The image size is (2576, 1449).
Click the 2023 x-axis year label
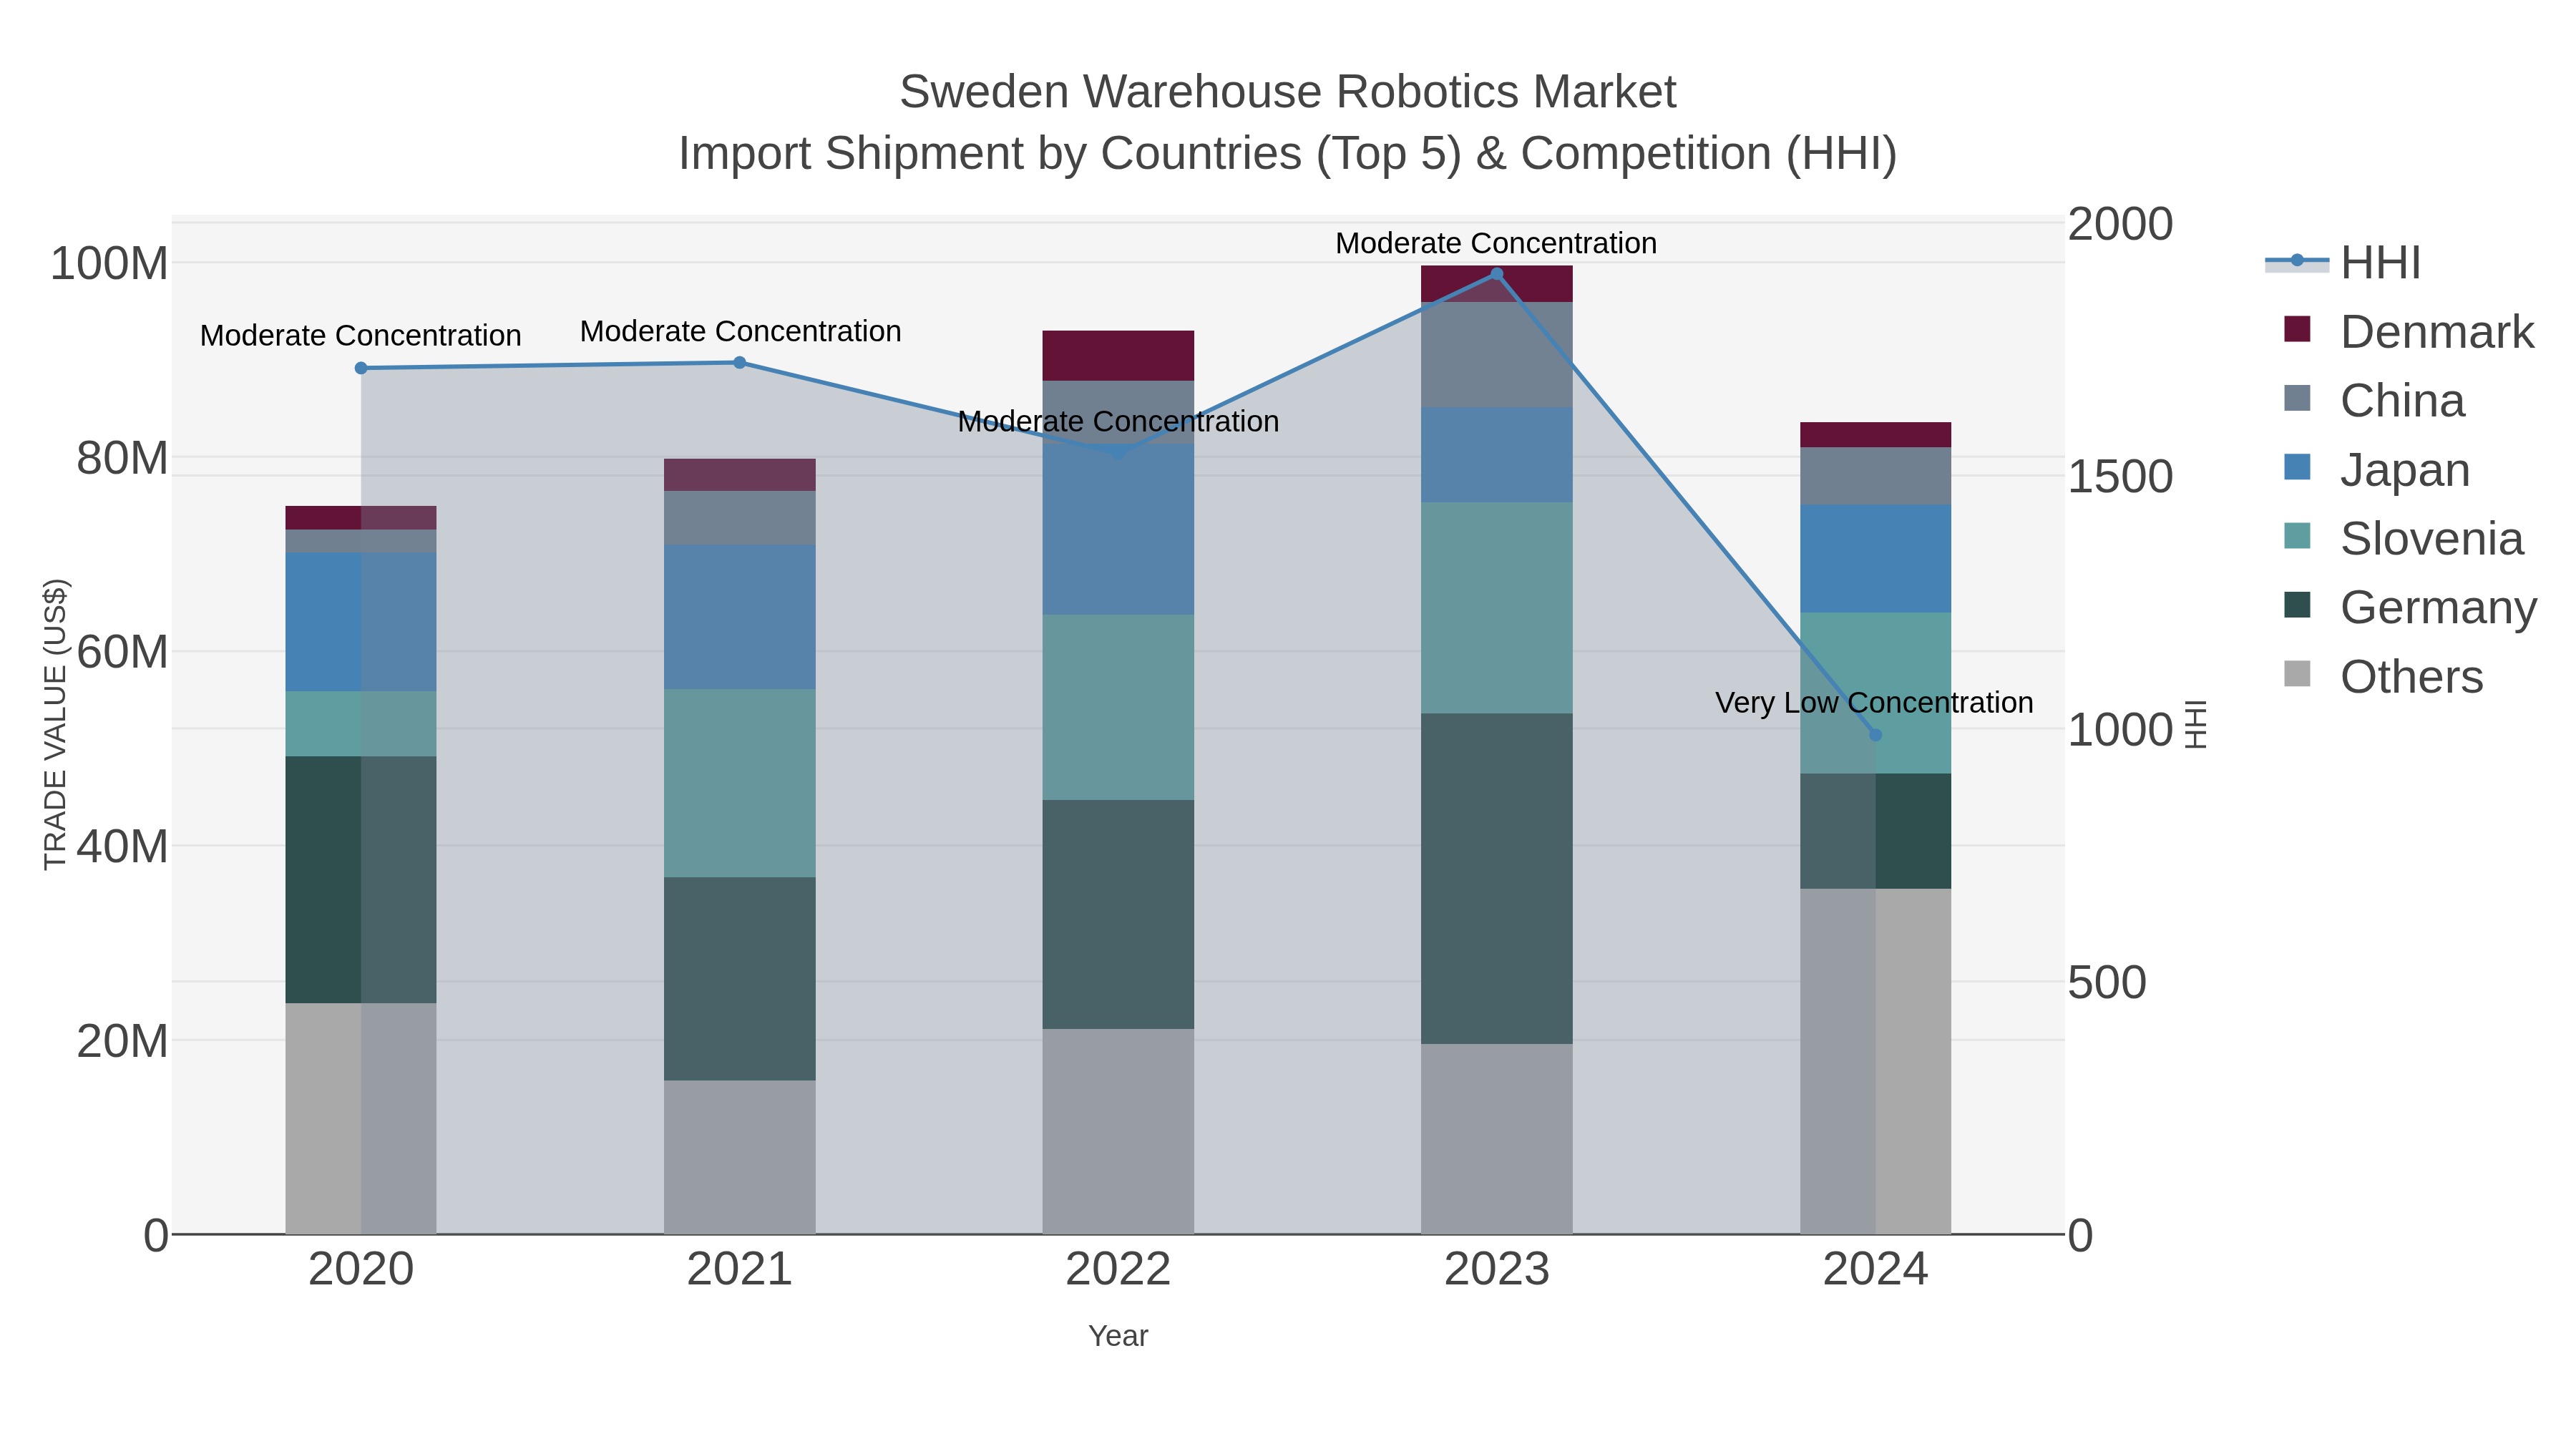click(x=1497, y=1270)
